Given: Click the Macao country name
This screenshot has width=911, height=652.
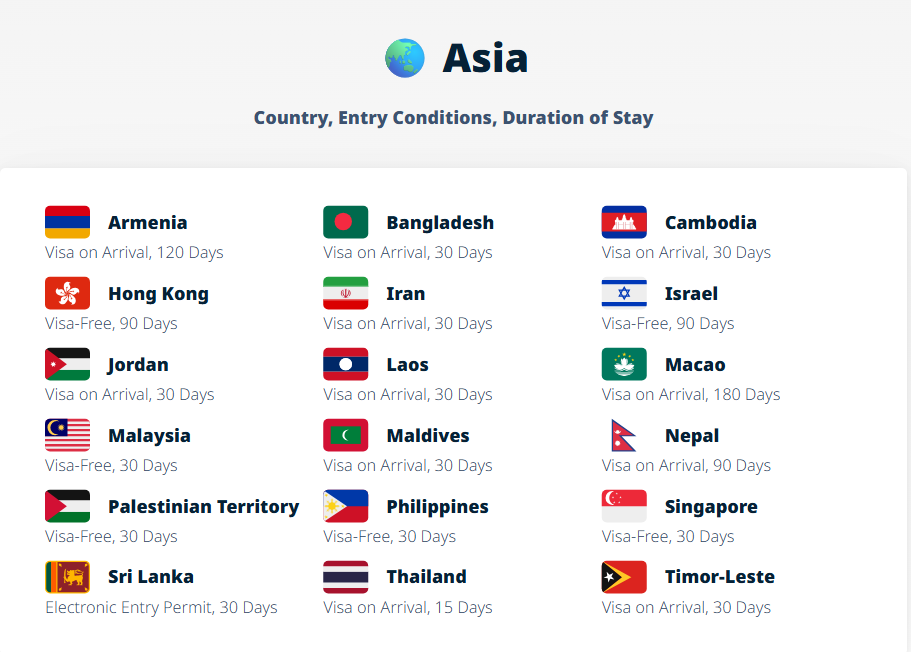Looking at the screenshot, I should (695, 365).
